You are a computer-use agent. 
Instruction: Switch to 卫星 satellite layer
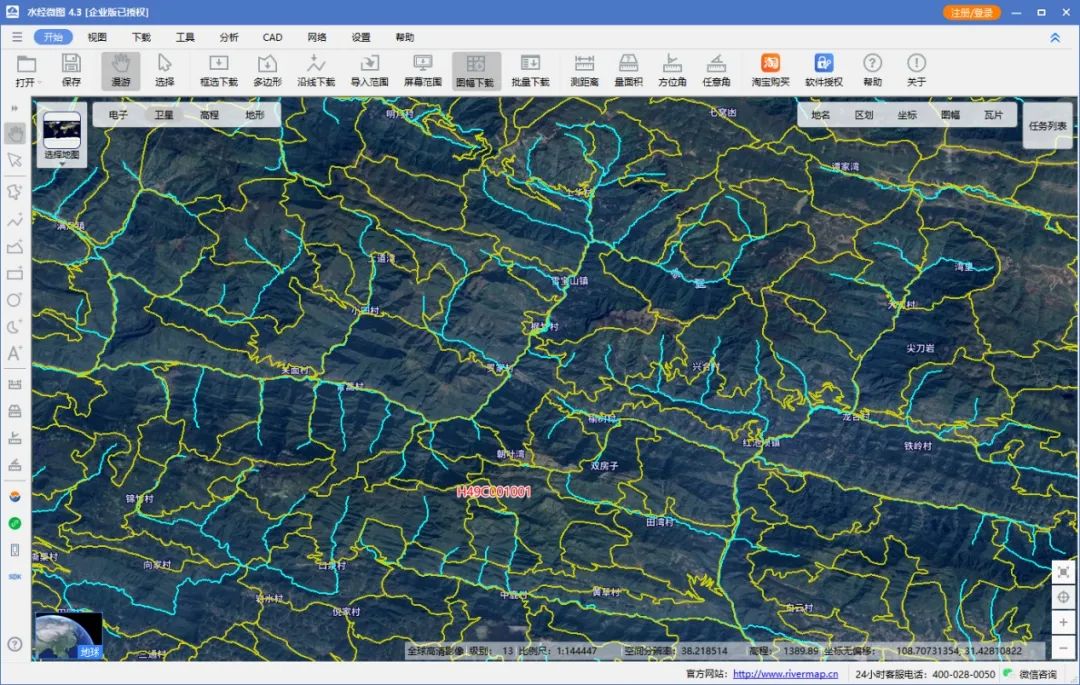(164, 115)
